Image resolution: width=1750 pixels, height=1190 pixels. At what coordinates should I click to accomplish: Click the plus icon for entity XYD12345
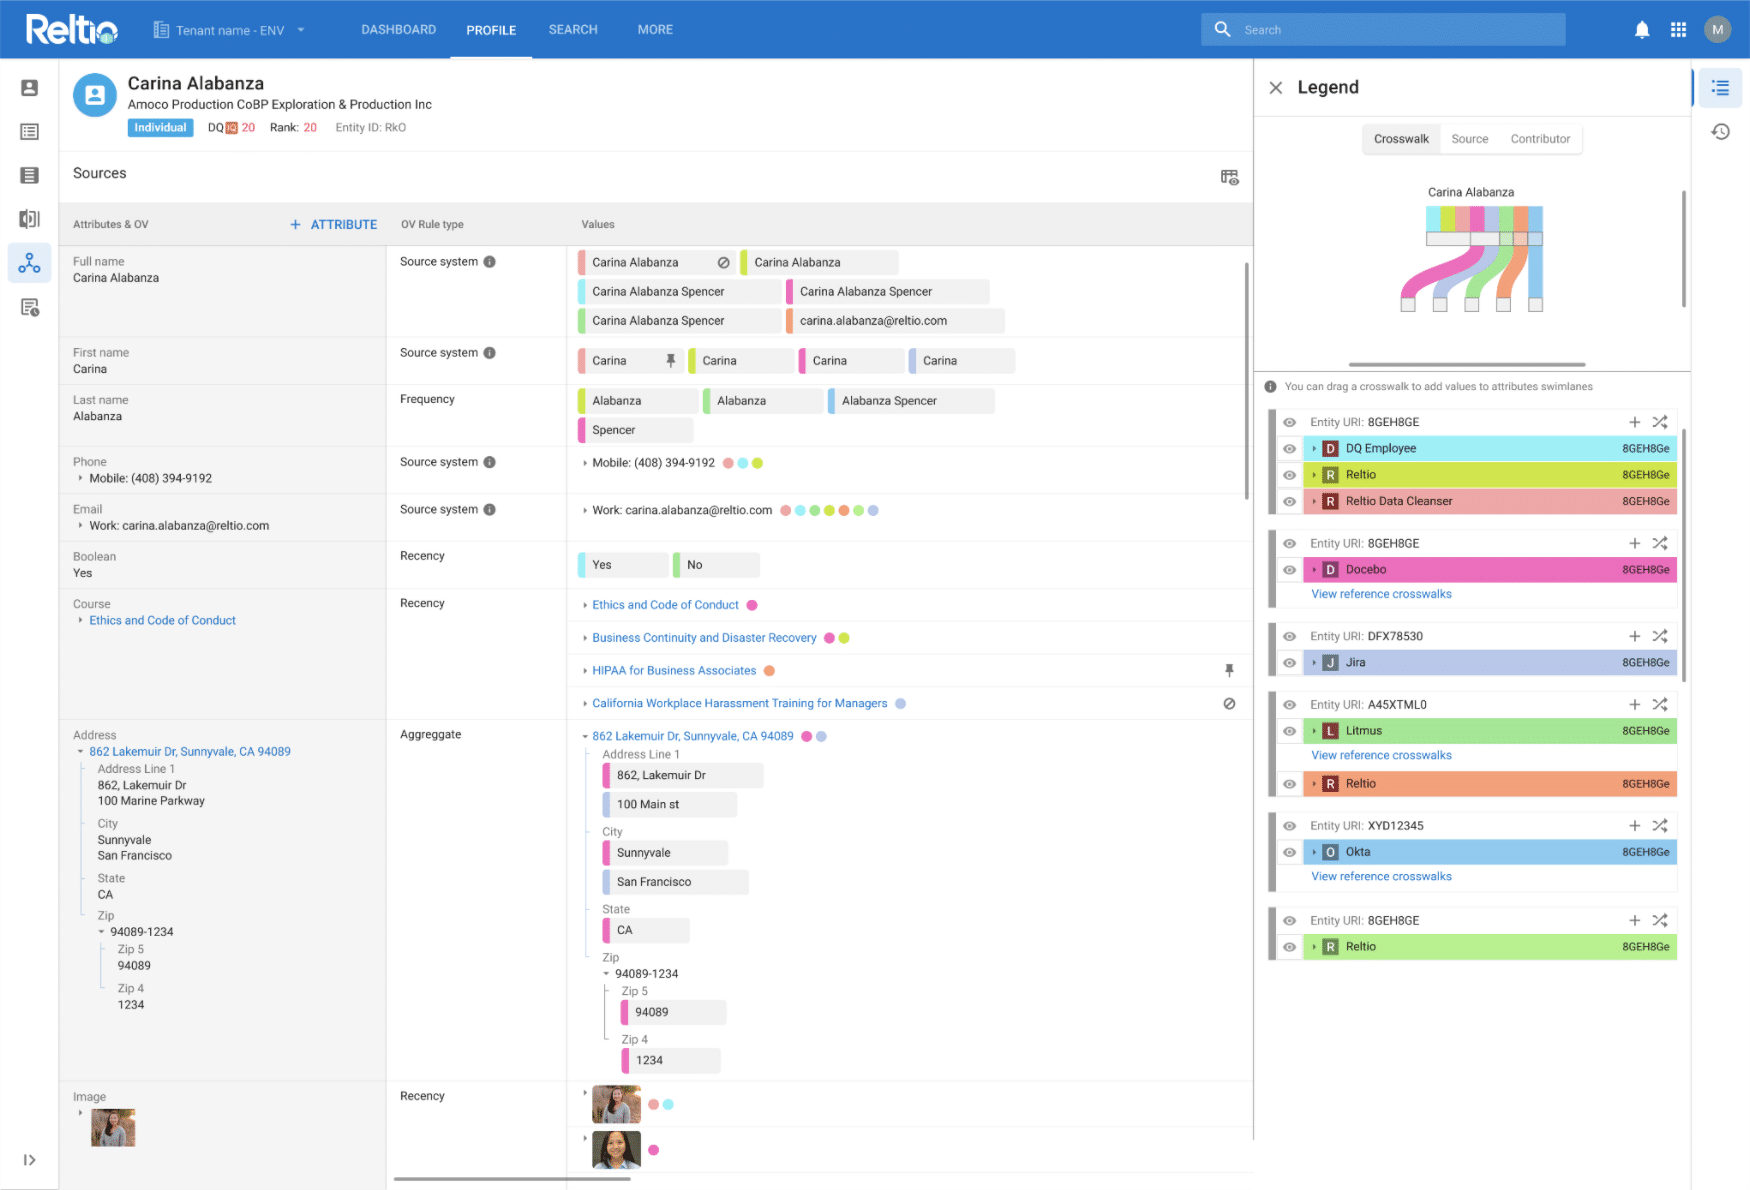tap(1634, 825)
